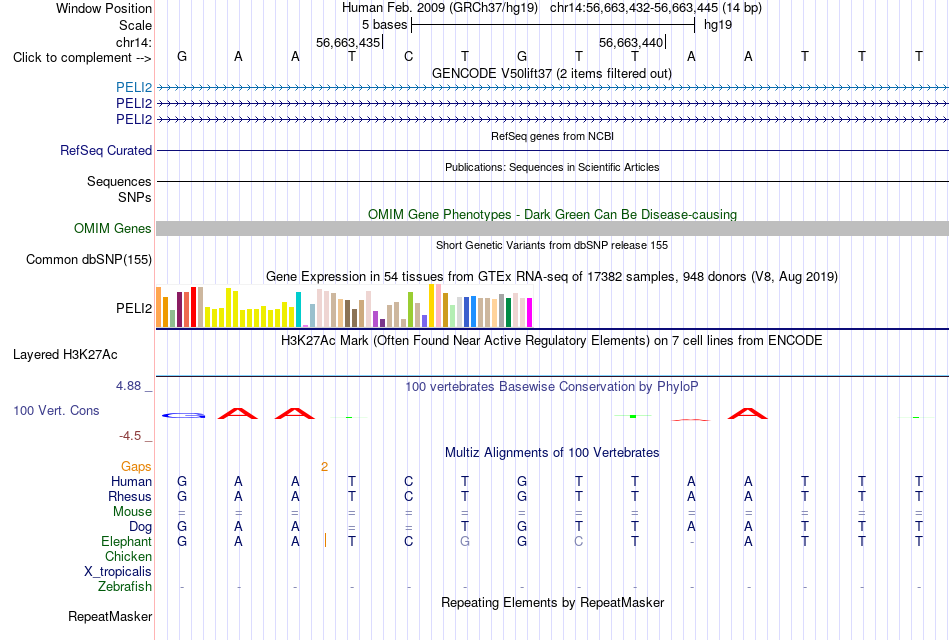Image resolution: width=950 pixels, height=640 pixels.
Task: Click the GENCODE V50lift37 track title
Action: tap(552, 73)
